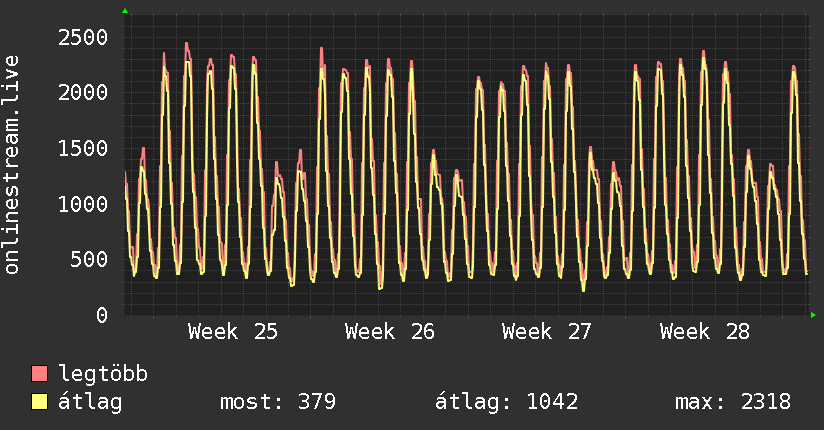
Task: Click the max: 2318 statistic
Action: (x=733, y=402)
